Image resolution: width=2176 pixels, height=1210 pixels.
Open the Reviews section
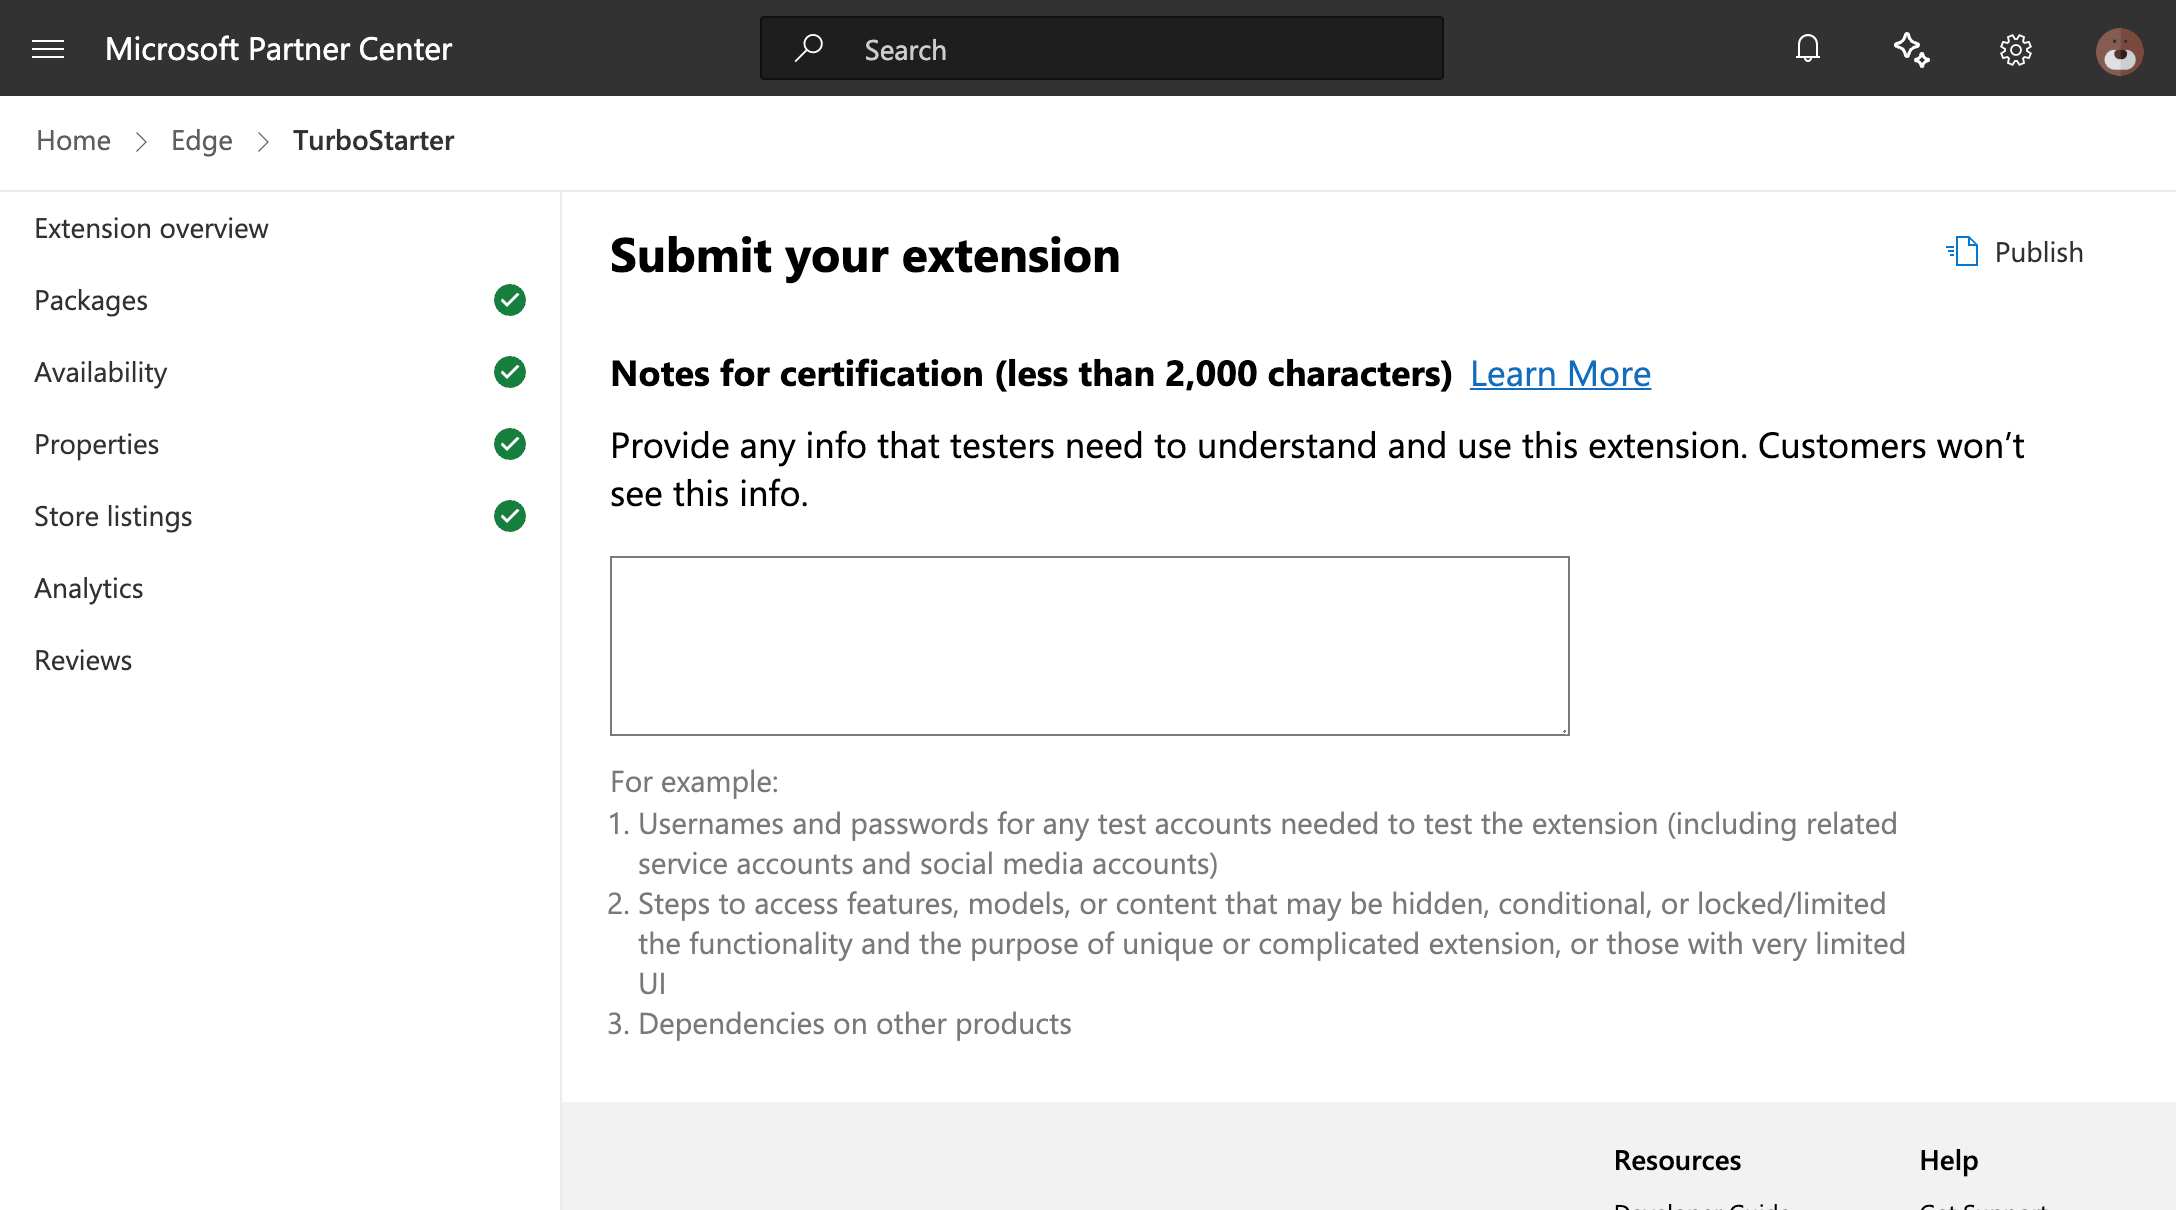[x=83, y=660]
